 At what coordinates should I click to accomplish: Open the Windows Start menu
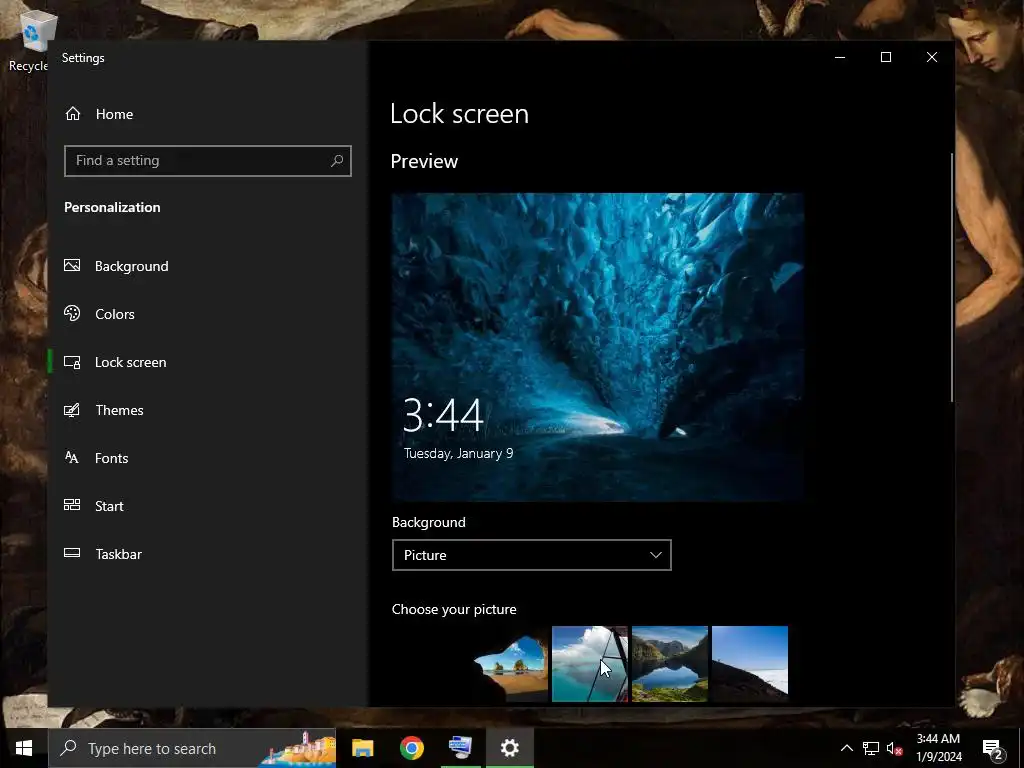tap(24, 748)
